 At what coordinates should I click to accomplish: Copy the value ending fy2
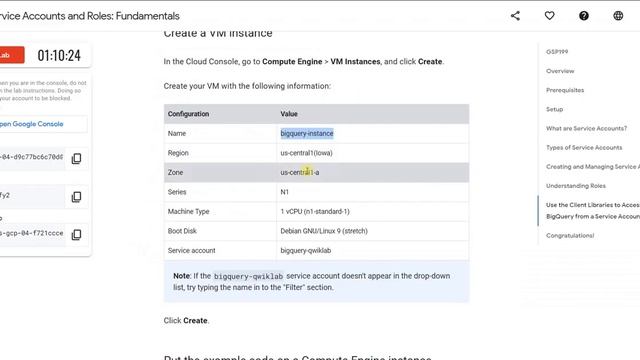(76, 197)
